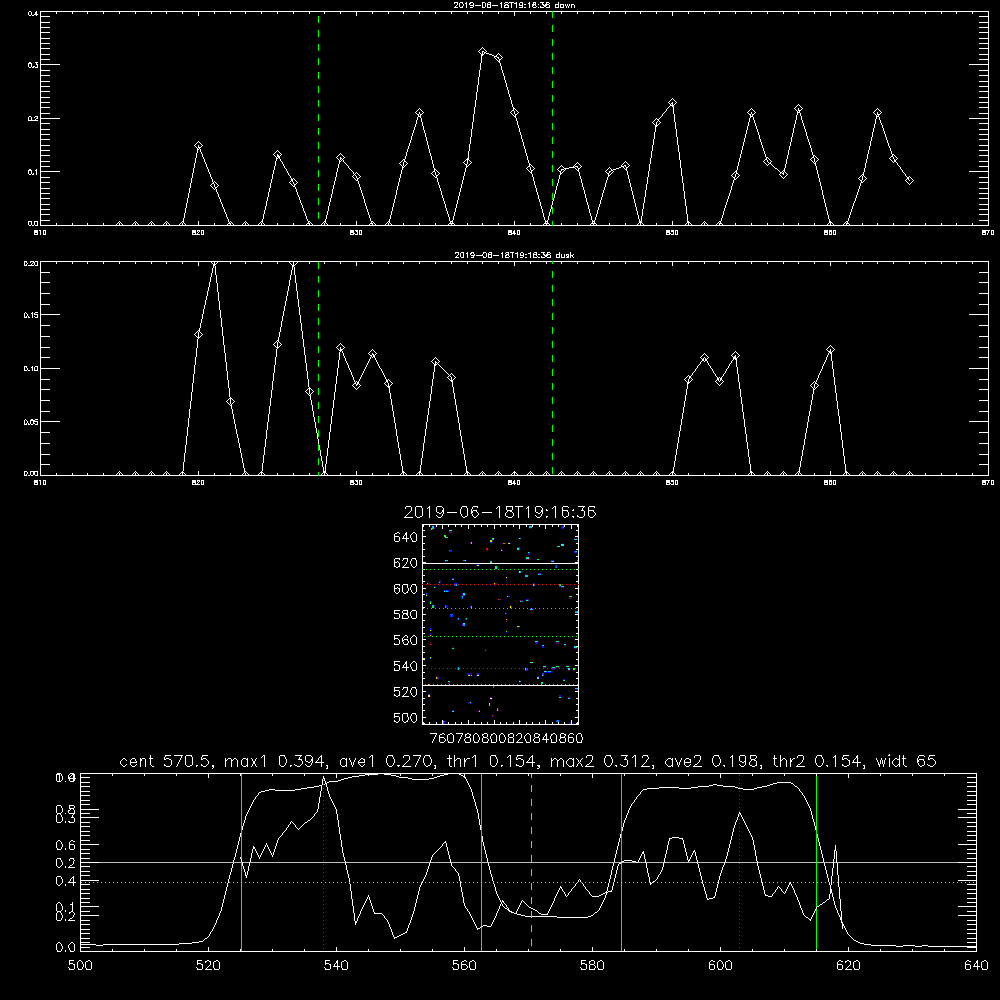Select the "ave1 0.270" value in the stats line
This screenshot has width=1000, height=1000.
pyautogui.click(x=383, y=761)
